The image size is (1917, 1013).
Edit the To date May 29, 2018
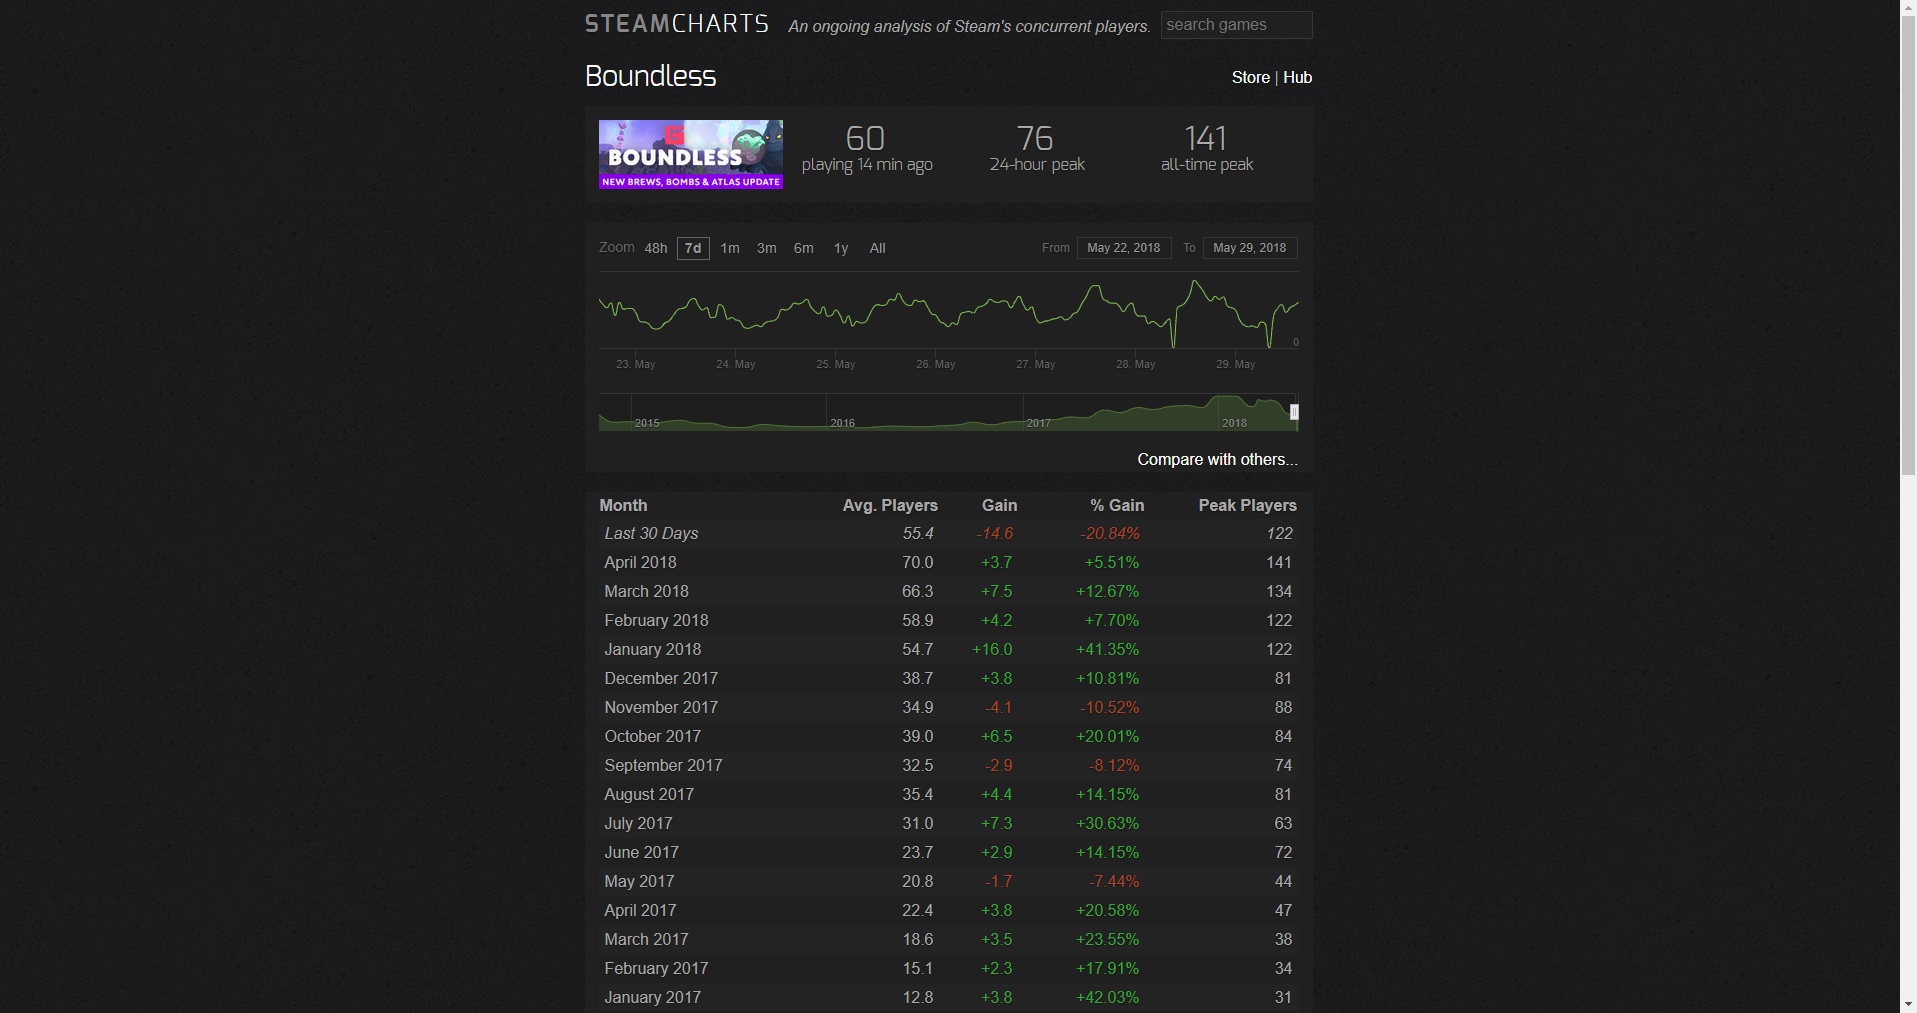coord(1250,248)
